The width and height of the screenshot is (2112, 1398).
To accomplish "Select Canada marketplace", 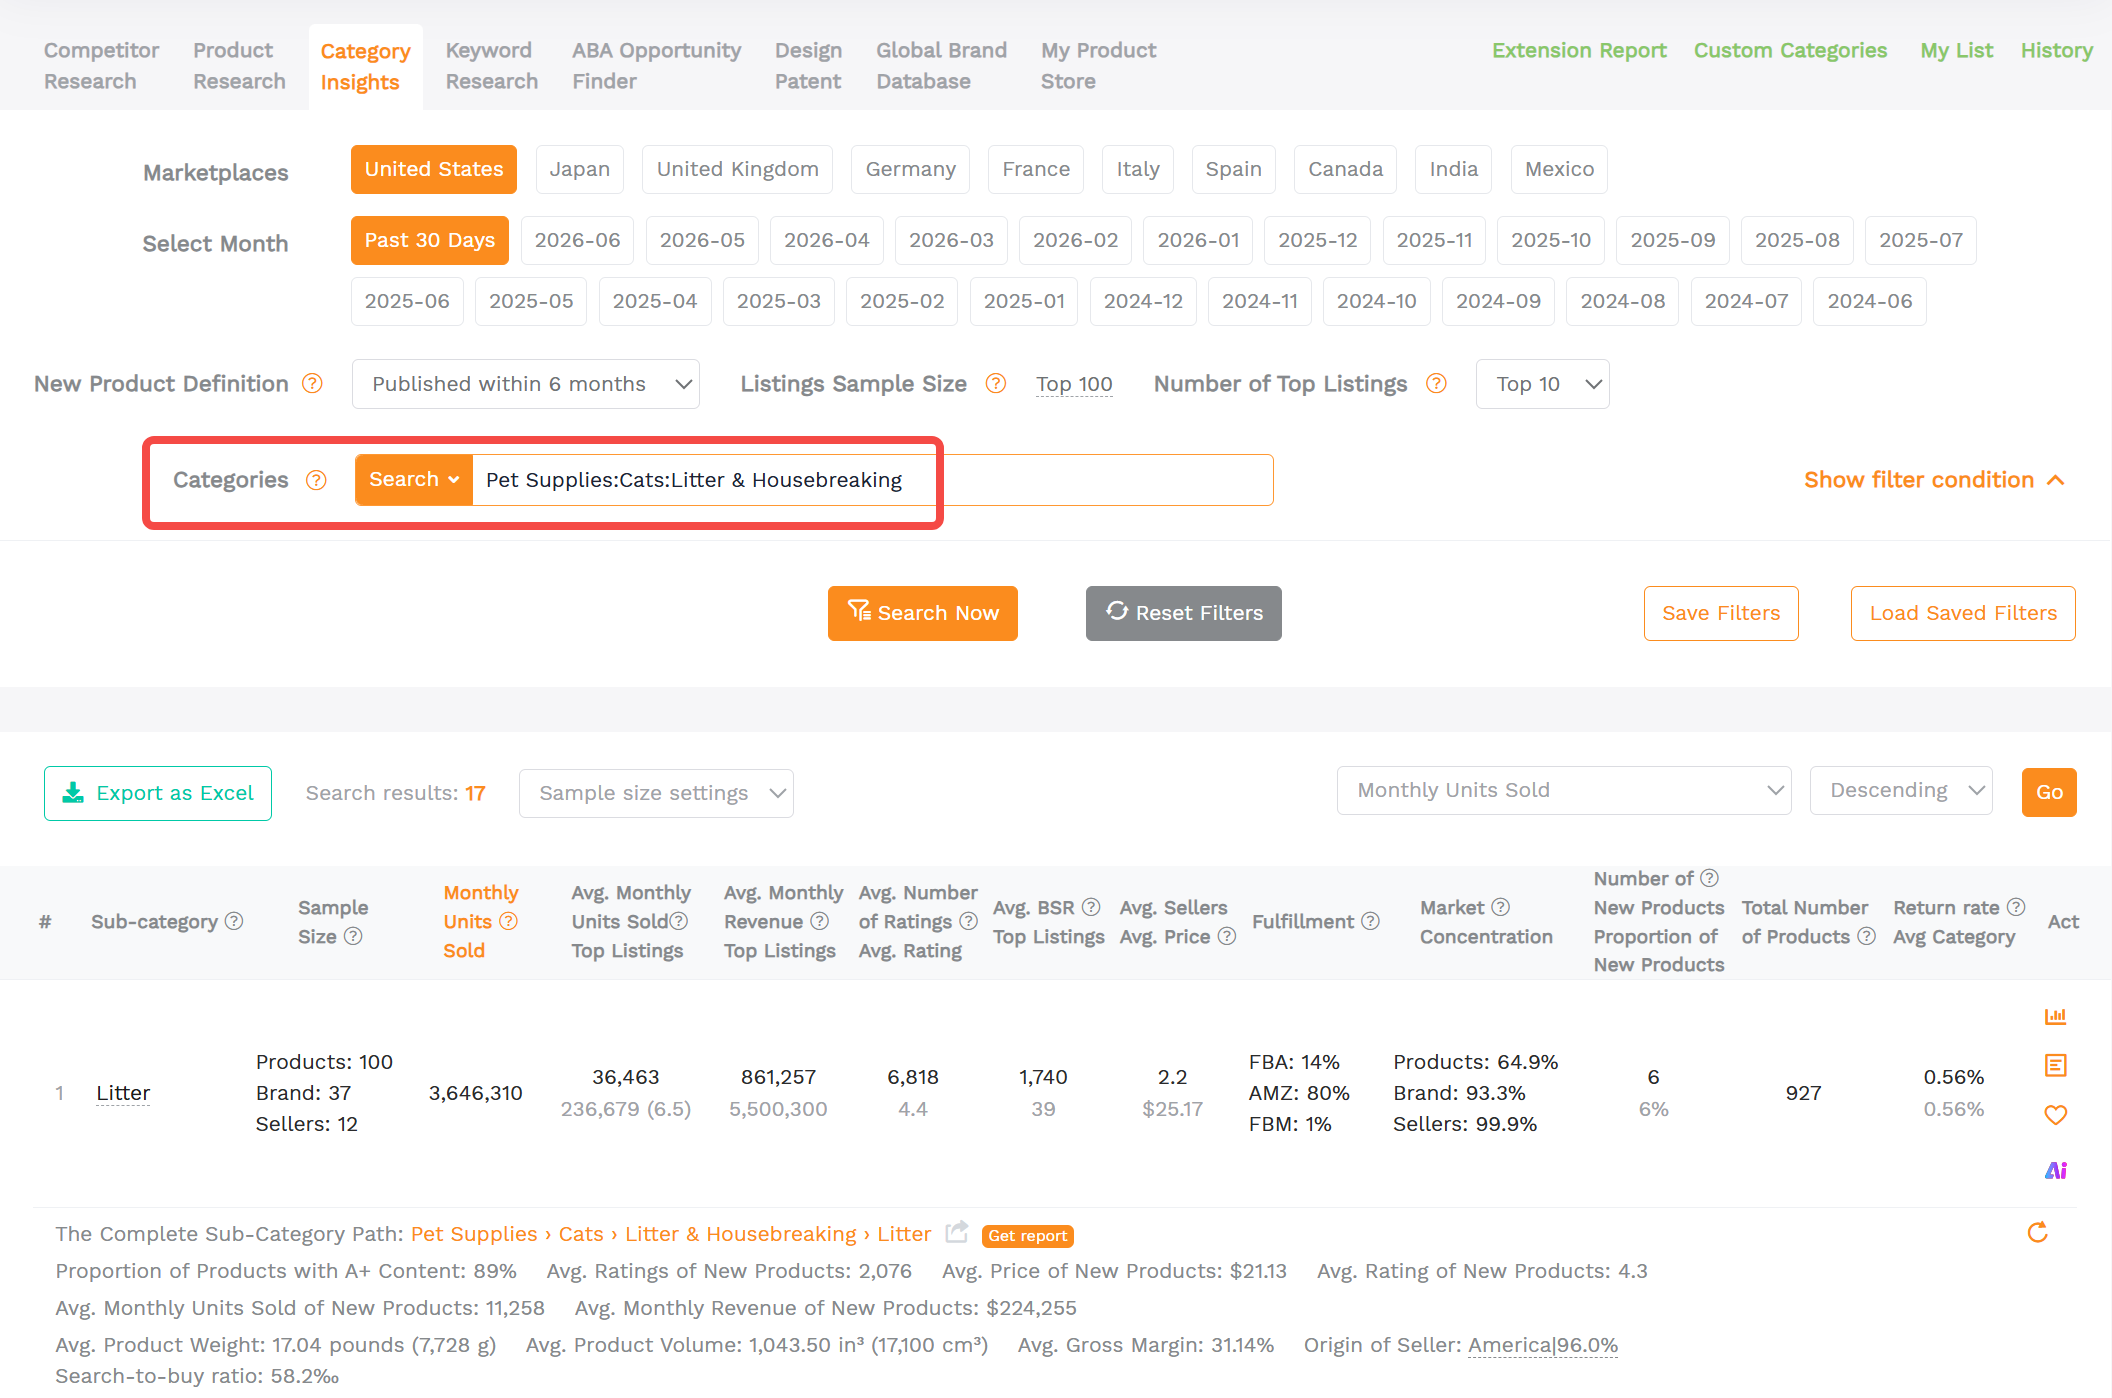I will pos(1345,169).
